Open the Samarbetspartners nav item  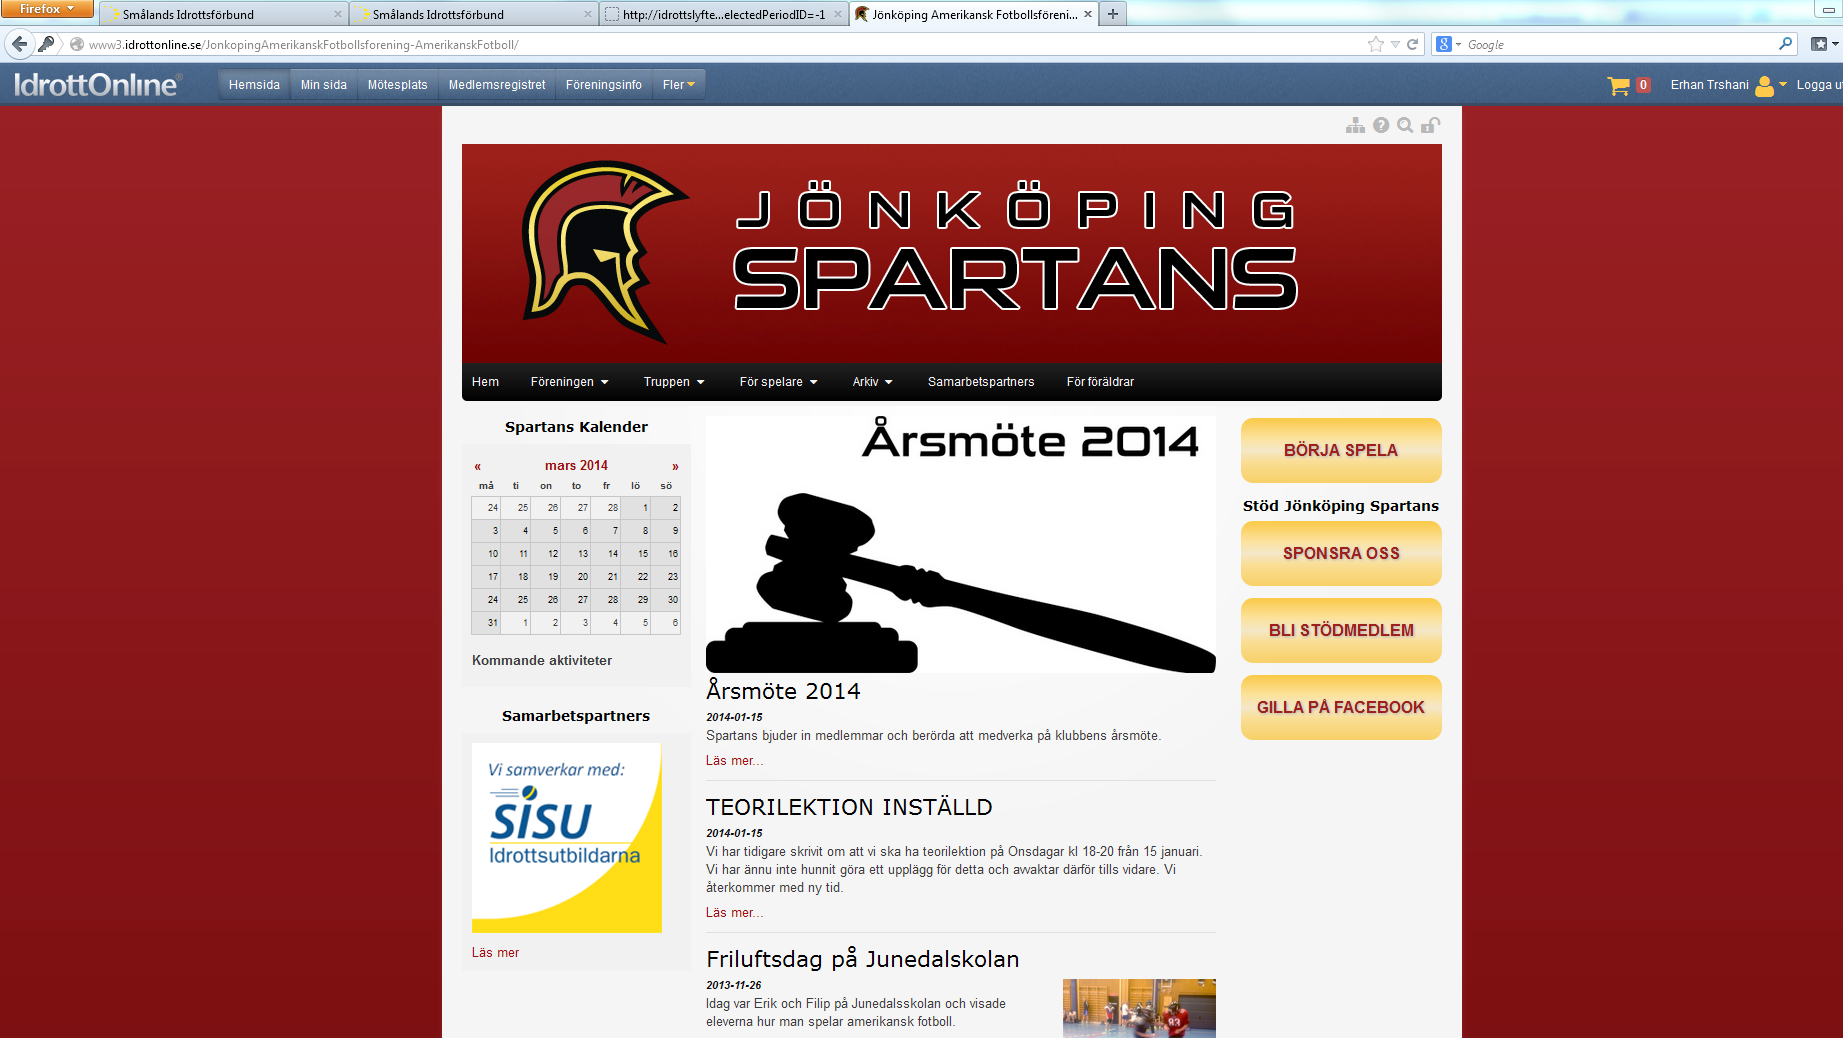click(x=981, y=382)
